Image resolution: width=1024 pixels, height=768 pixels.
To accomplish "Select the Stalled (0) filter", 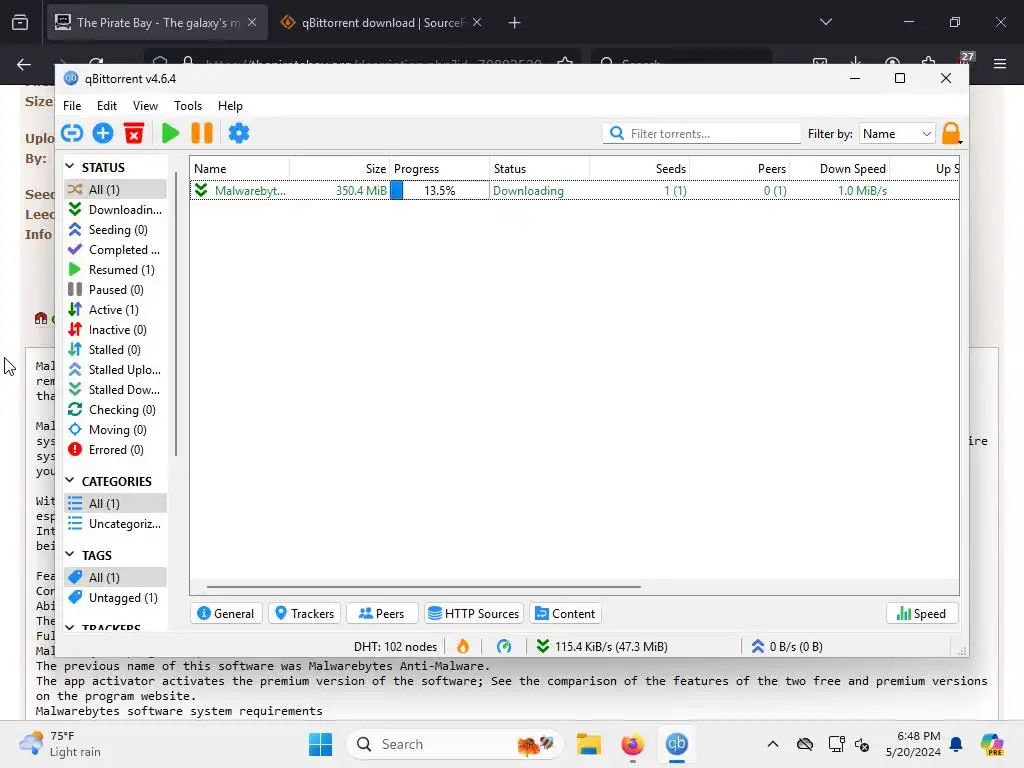I will pyautogui.click(x=116, y=350).
